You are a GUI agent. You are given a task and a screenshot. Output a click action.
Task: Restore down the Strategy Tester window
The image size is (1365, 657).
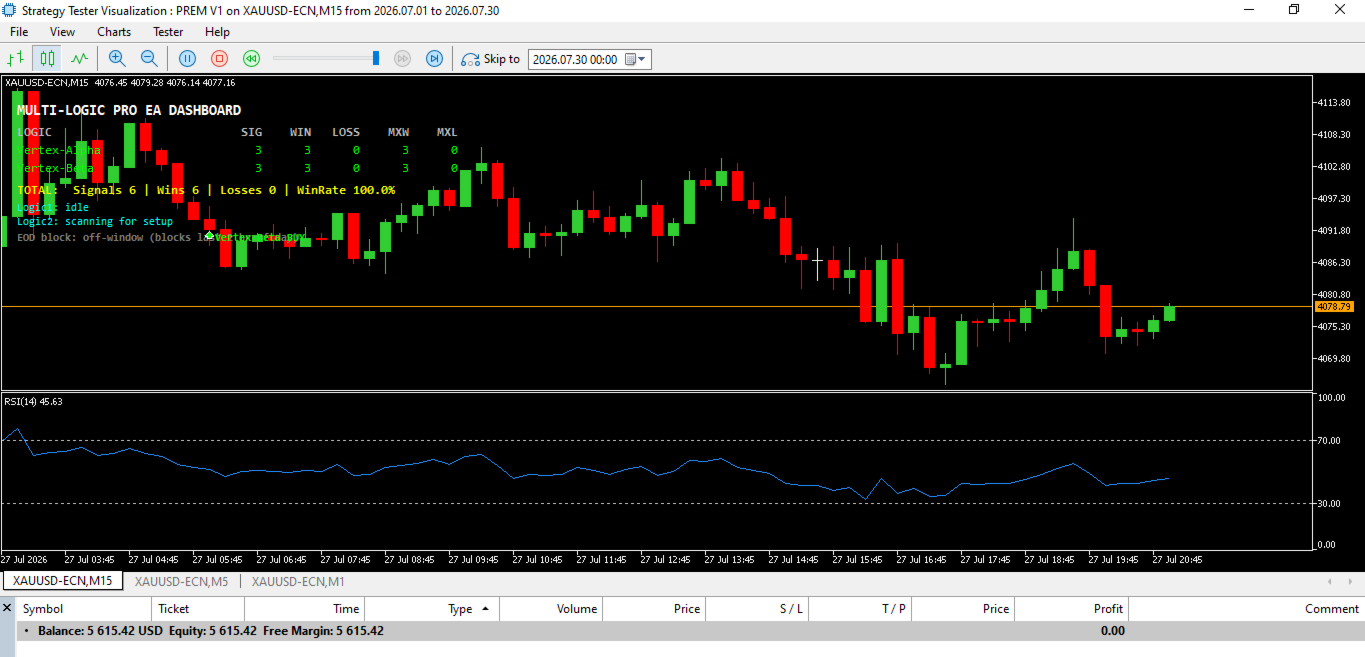point(1294,10)
